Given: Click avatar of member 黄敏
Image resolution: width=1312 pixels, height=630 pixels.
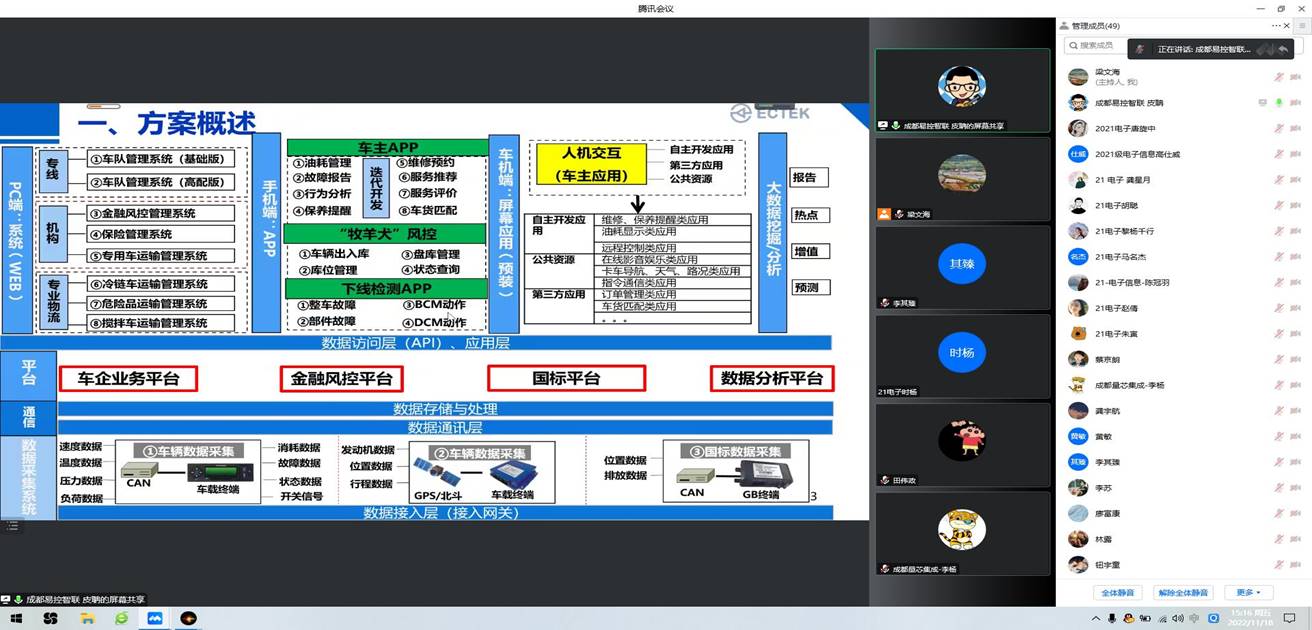Looking at the screenshot, I should coord(1077,436).
